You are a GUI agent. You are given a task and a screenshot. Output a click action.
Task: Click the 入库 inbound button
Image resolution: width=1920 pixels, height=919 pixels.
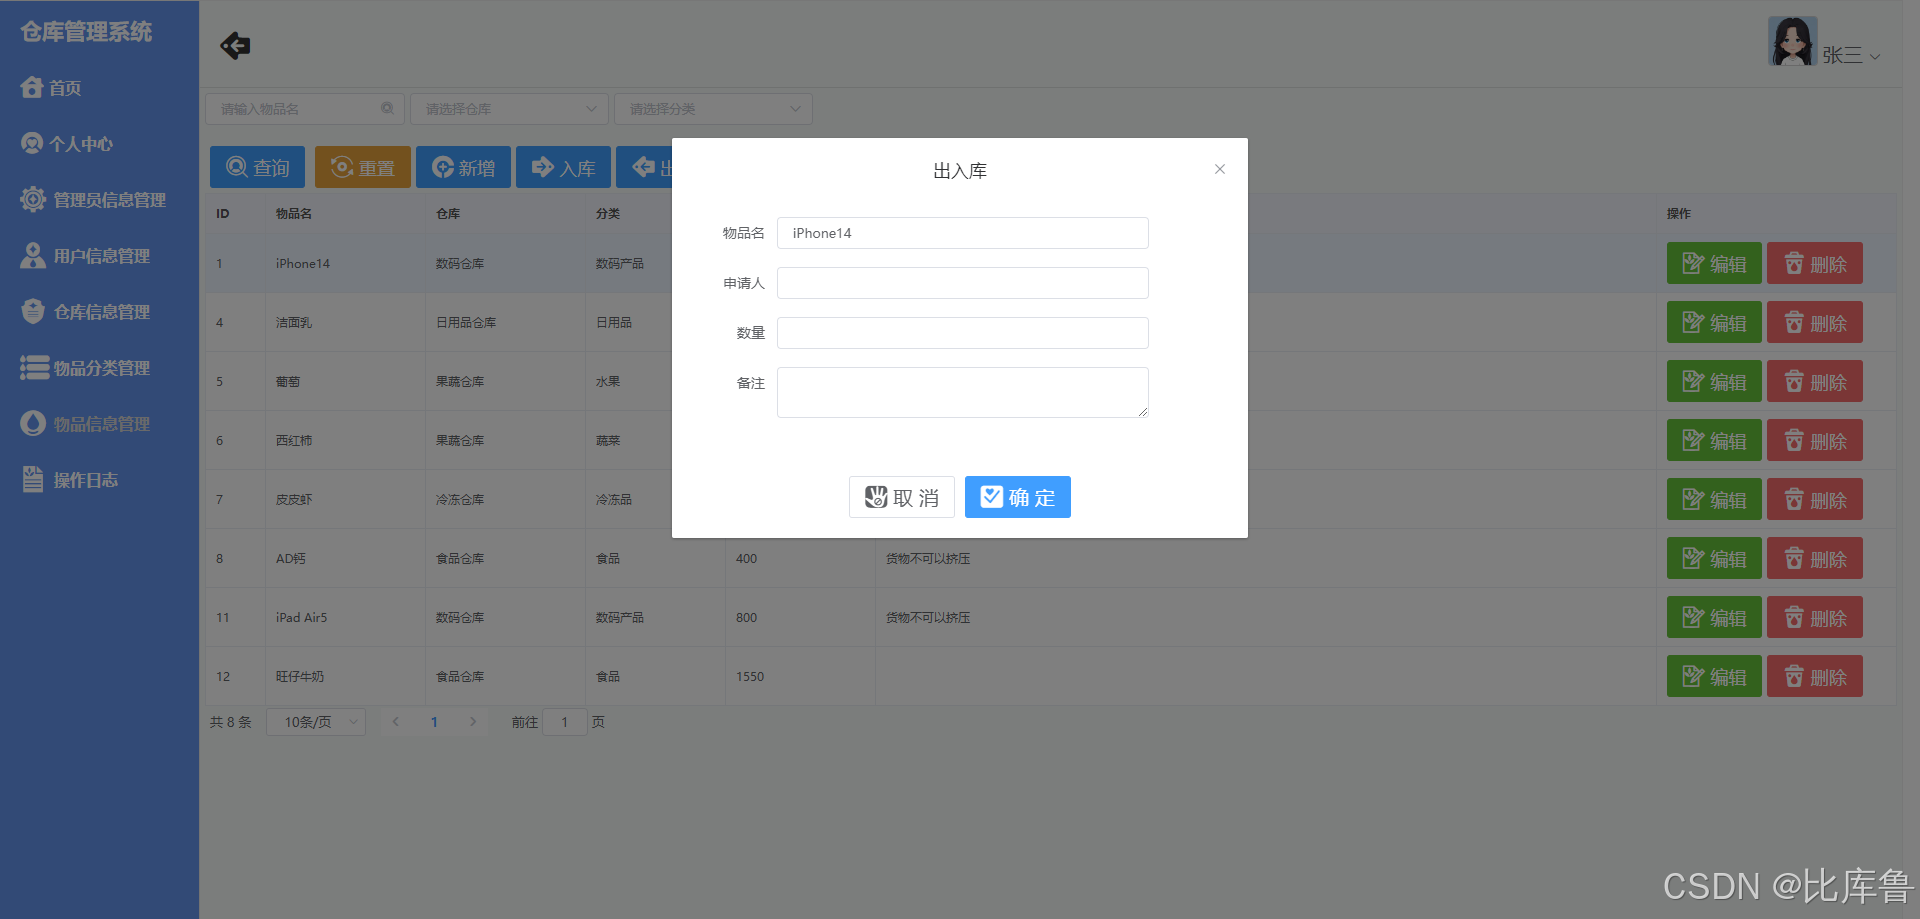pos(563,166)
